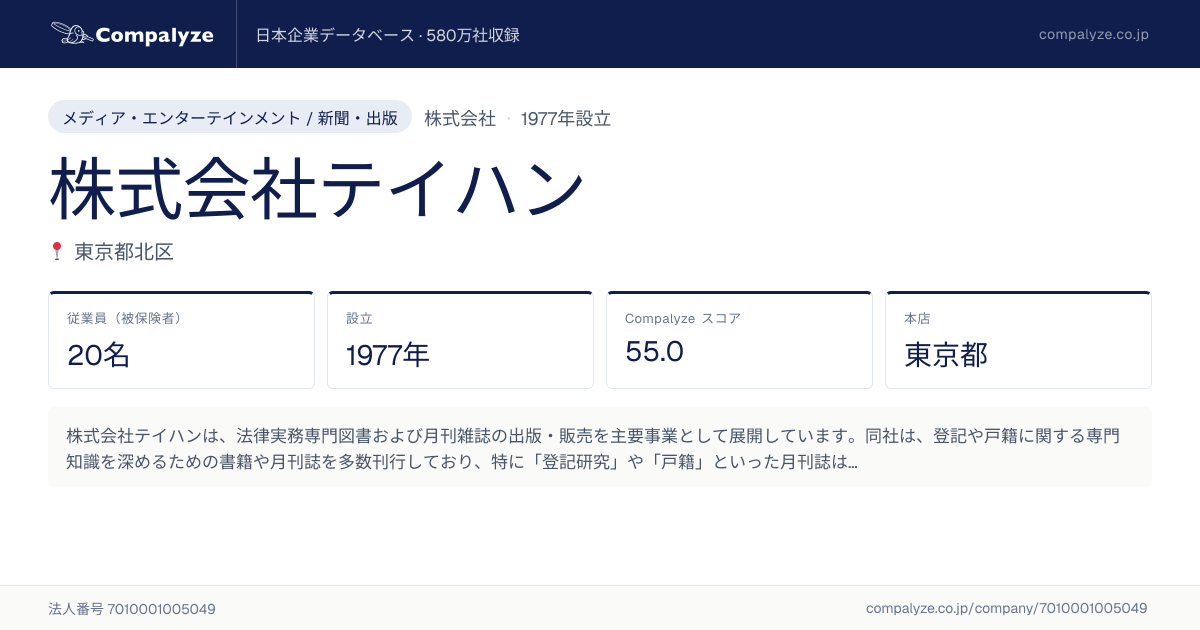Click the Compalyze スコア card label

[x=683, y=318]
